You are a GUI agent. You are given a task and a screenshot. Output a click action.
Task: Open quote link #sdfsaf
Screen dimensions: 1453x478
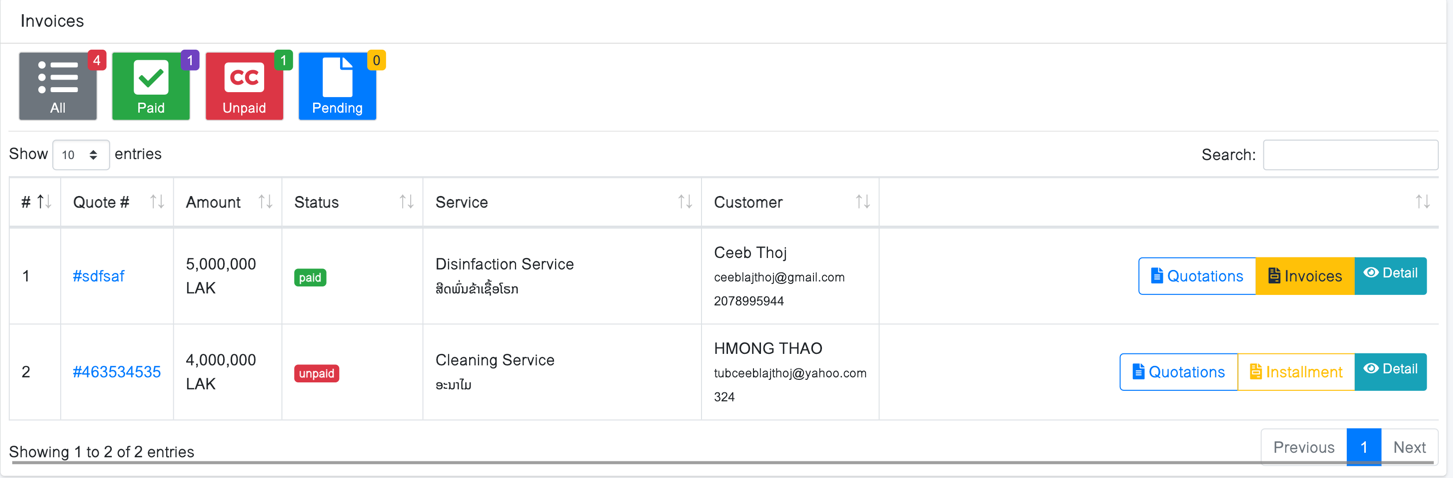coord(99,276)
